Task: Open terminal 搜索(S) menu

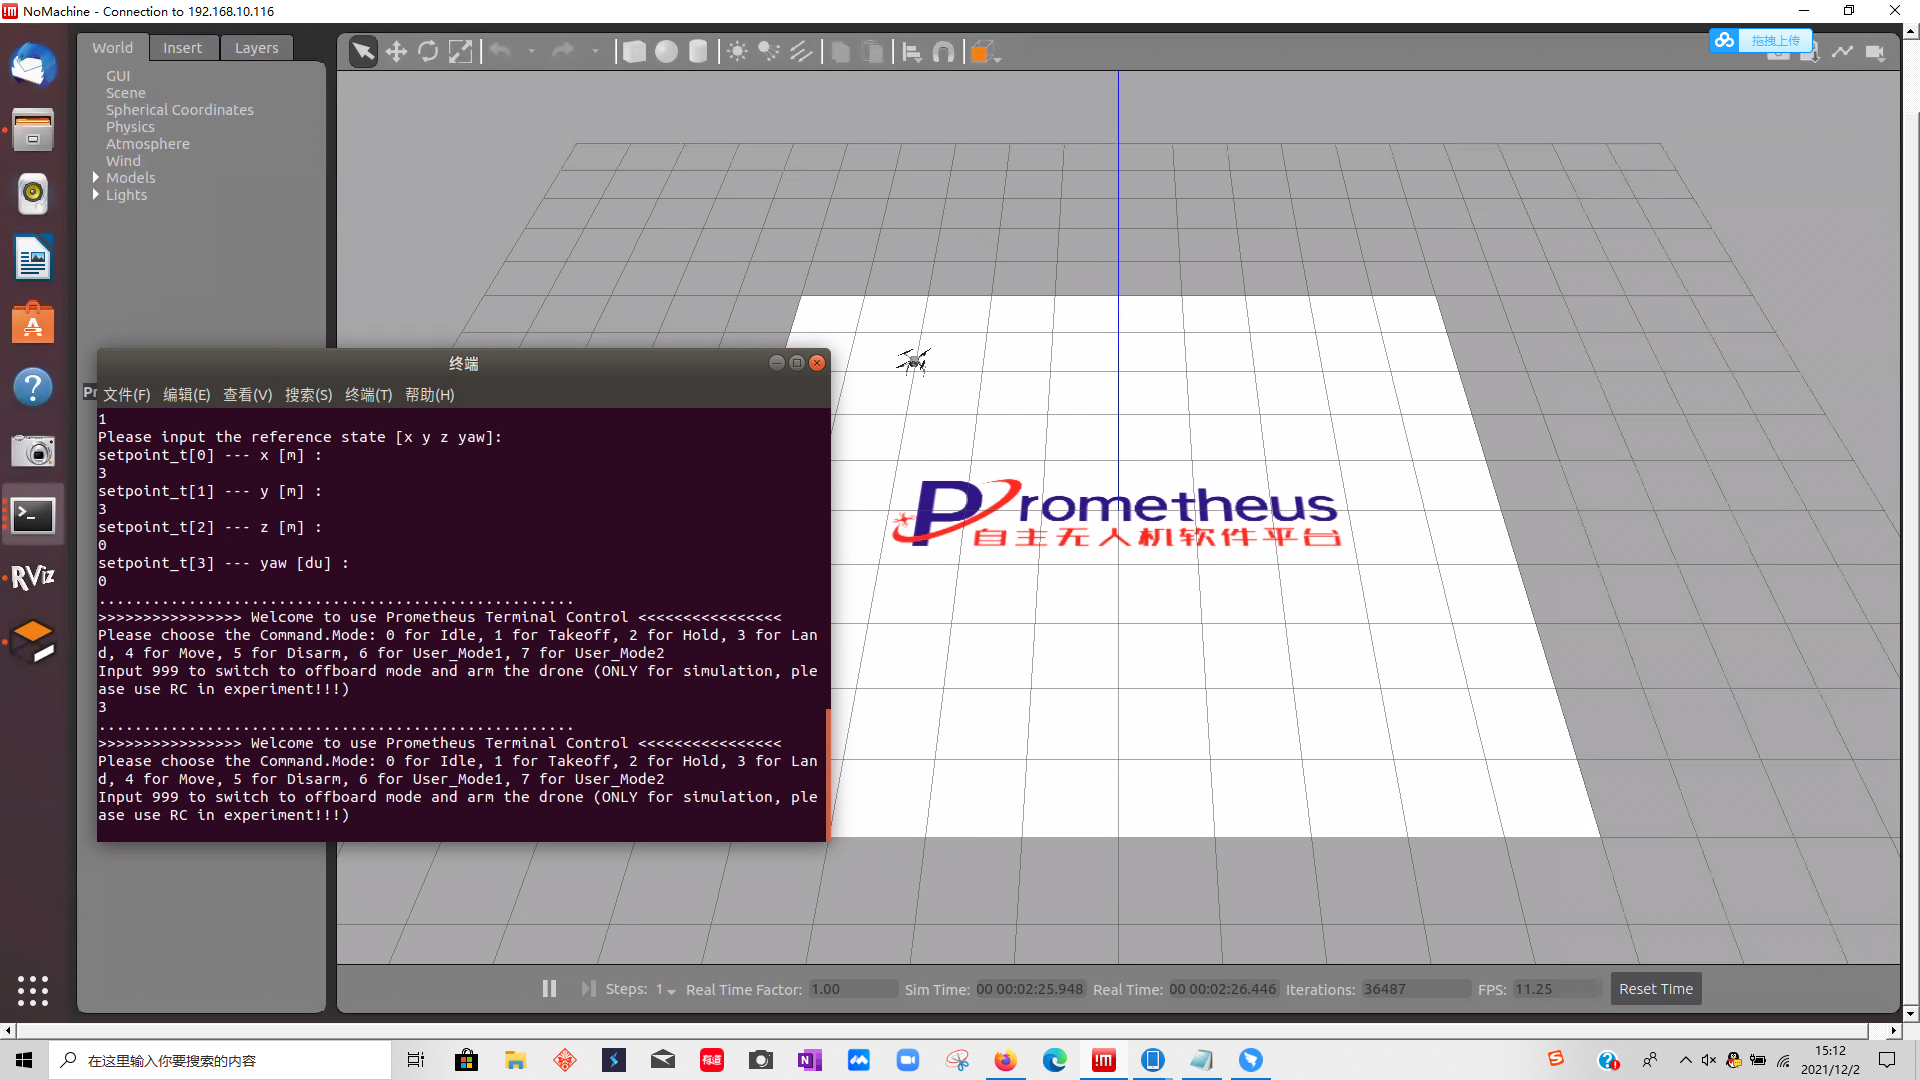Action: pos(308,395)
